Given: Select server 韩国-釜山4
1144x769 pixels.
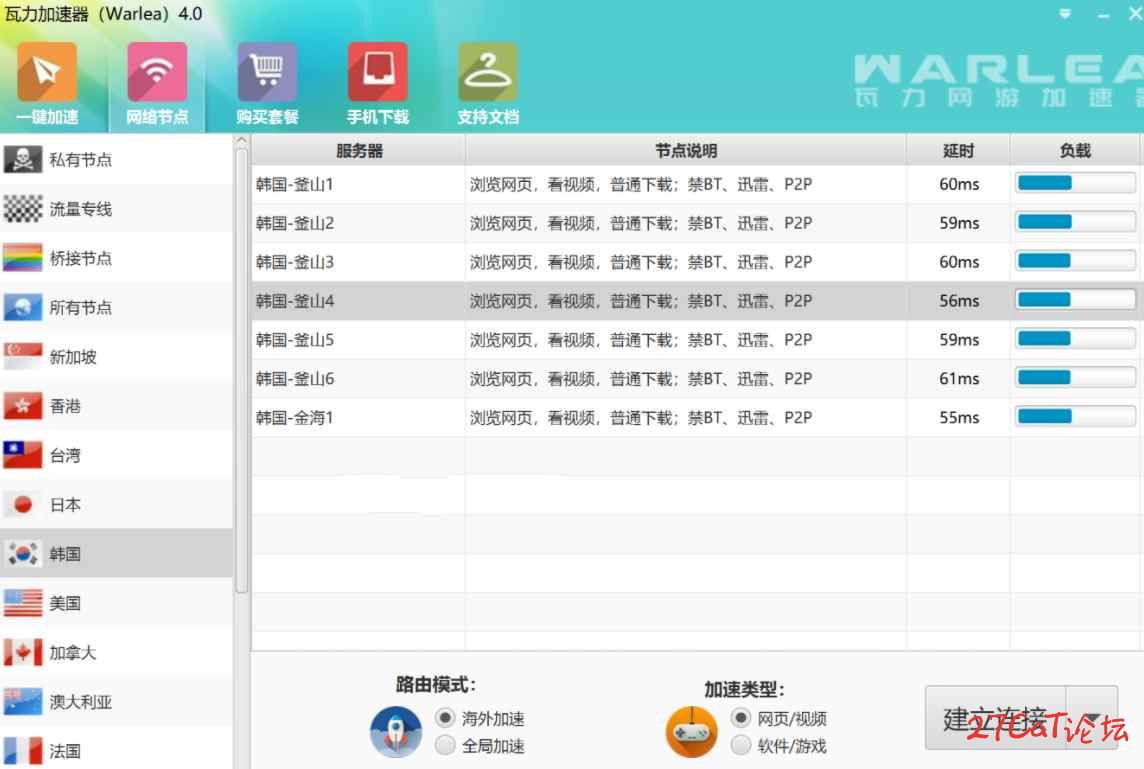Looking at the screenshot, I should pos(695,301).
